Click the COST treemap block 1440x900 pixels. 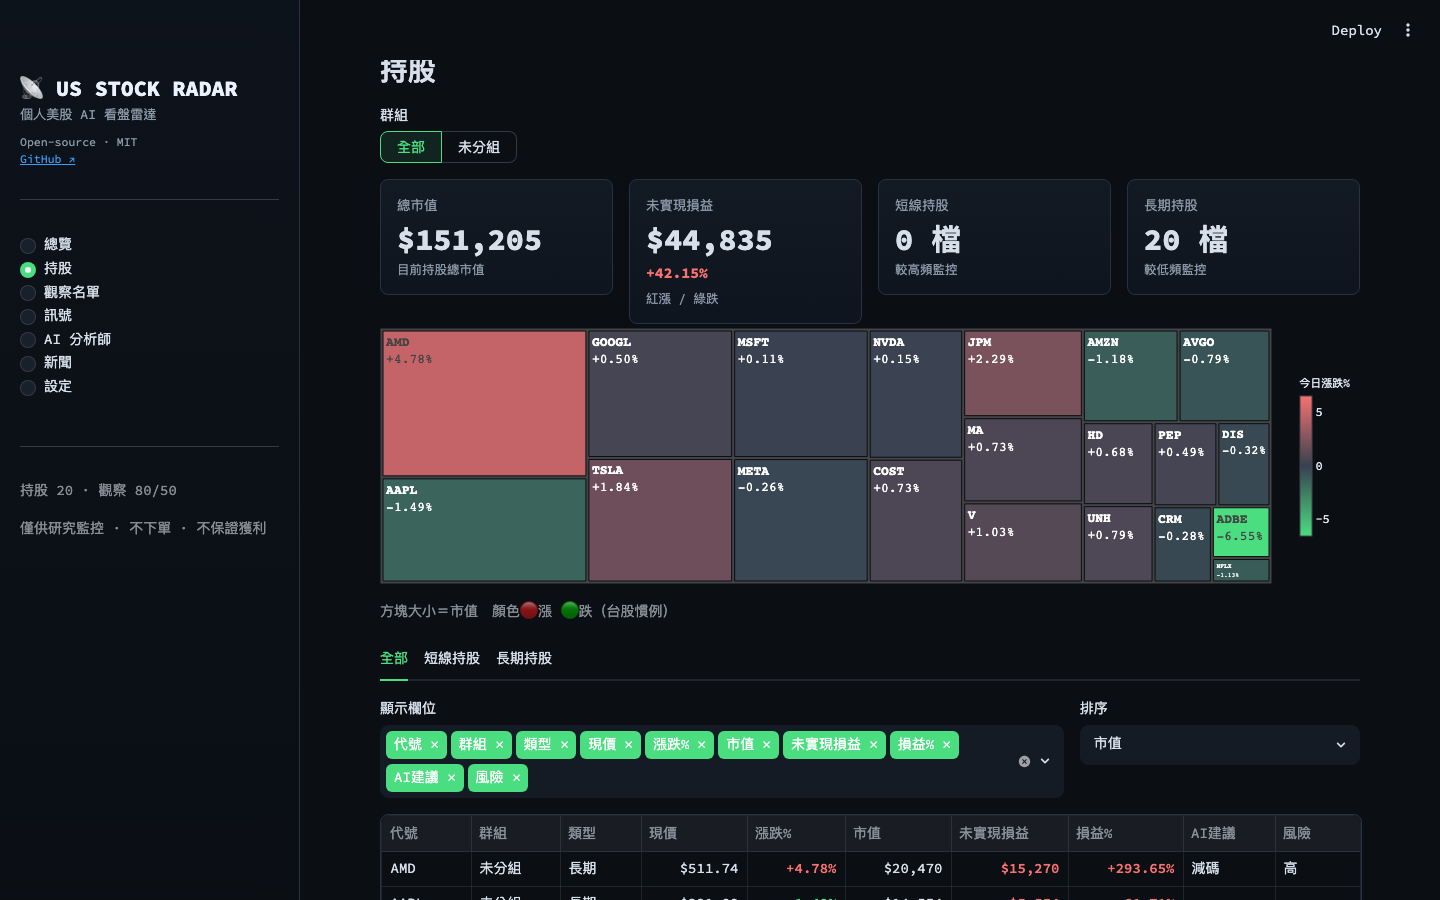coord(916,521)
